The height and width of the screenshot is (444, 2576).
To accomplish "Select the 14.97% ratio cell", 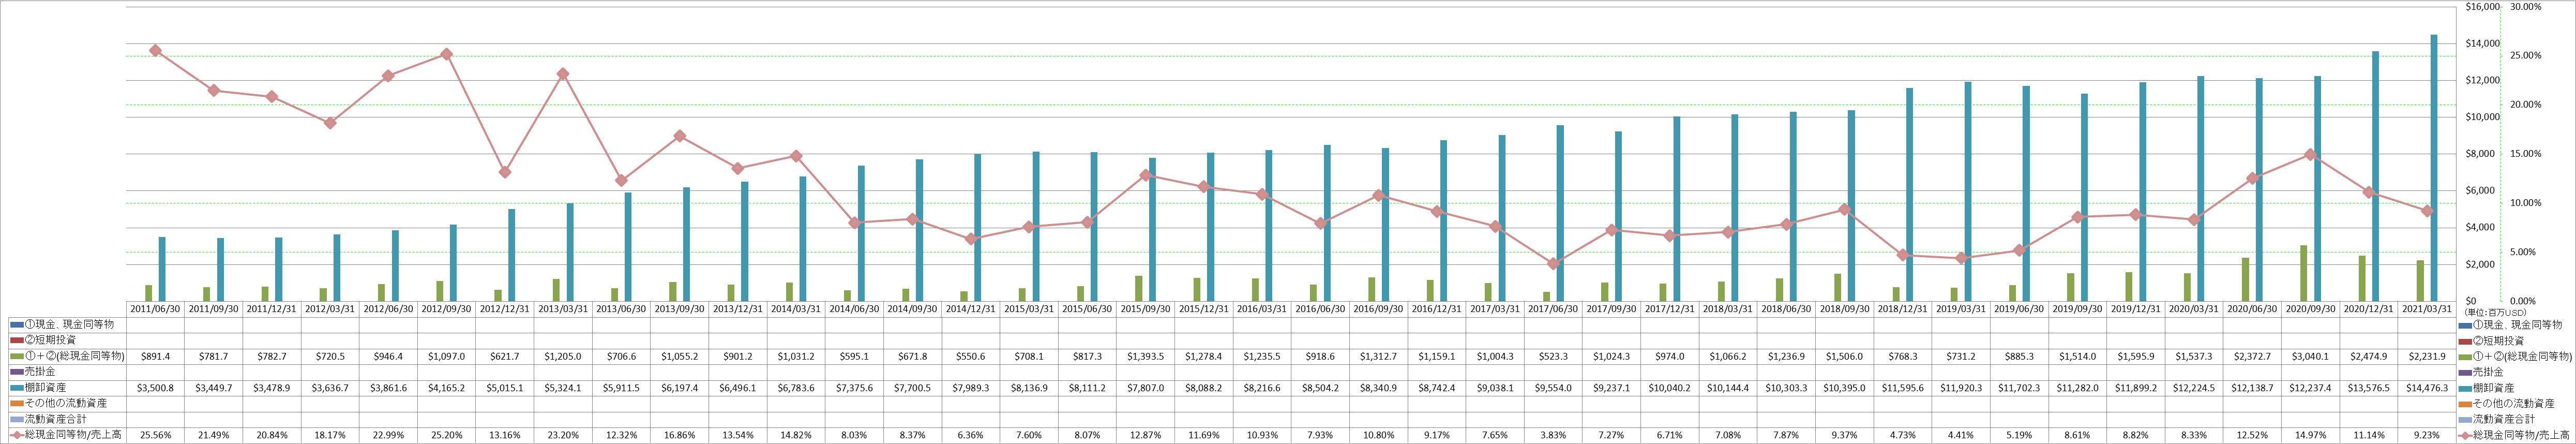I will pyautogui.click(x=2310, y=434).
